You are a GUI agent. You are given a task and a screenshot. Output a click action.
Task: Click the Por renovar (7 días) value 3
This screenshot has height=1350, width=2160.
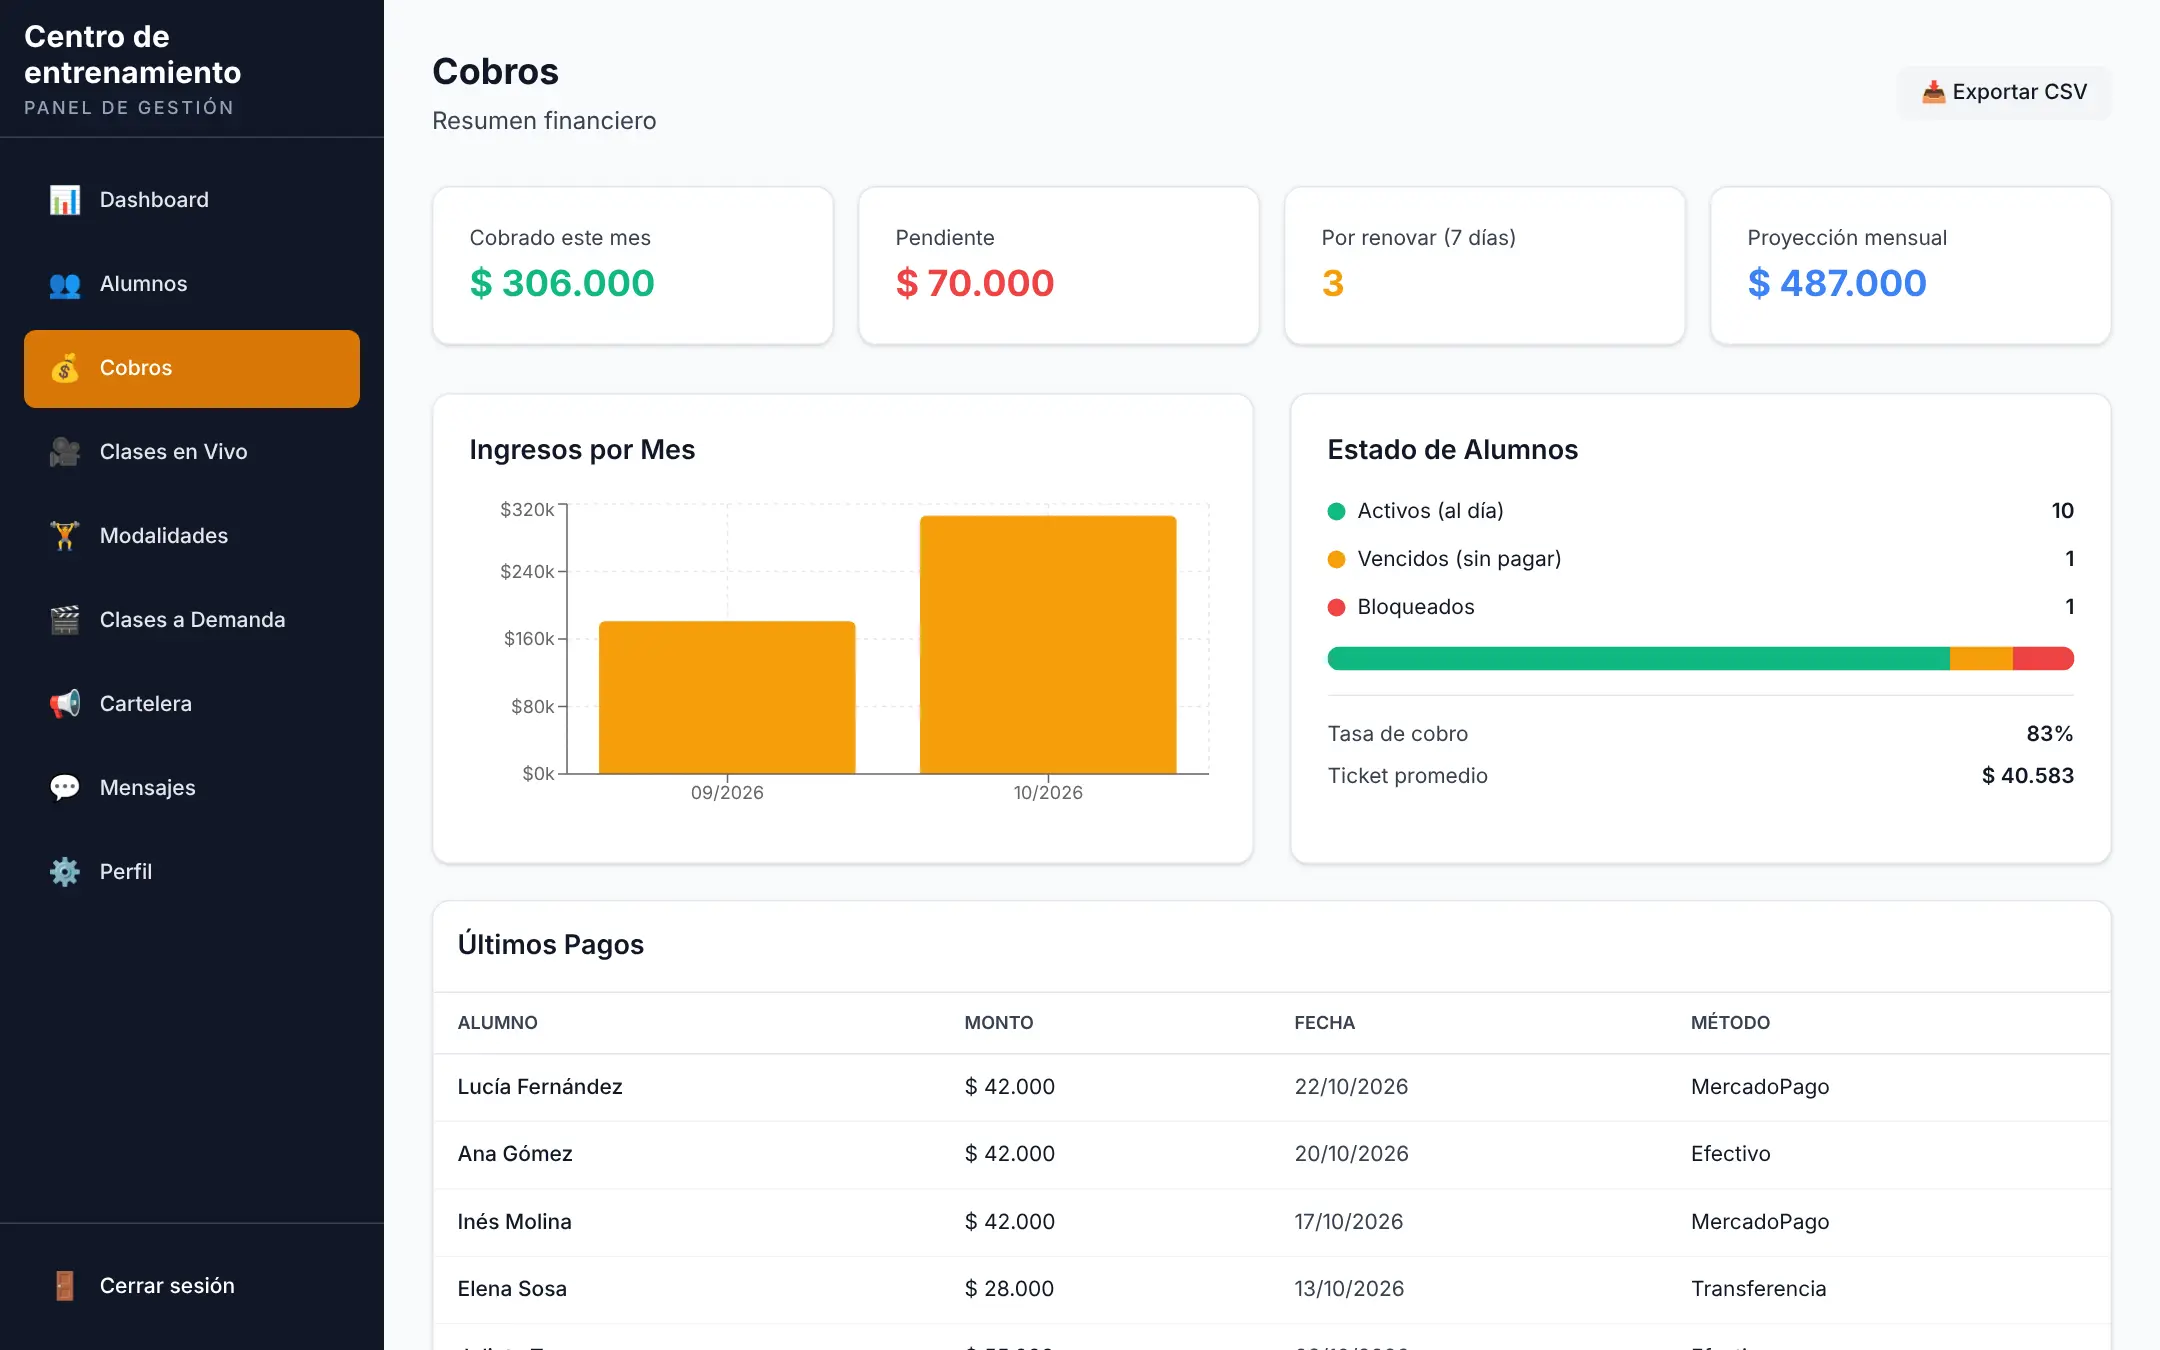point(1333,283)
